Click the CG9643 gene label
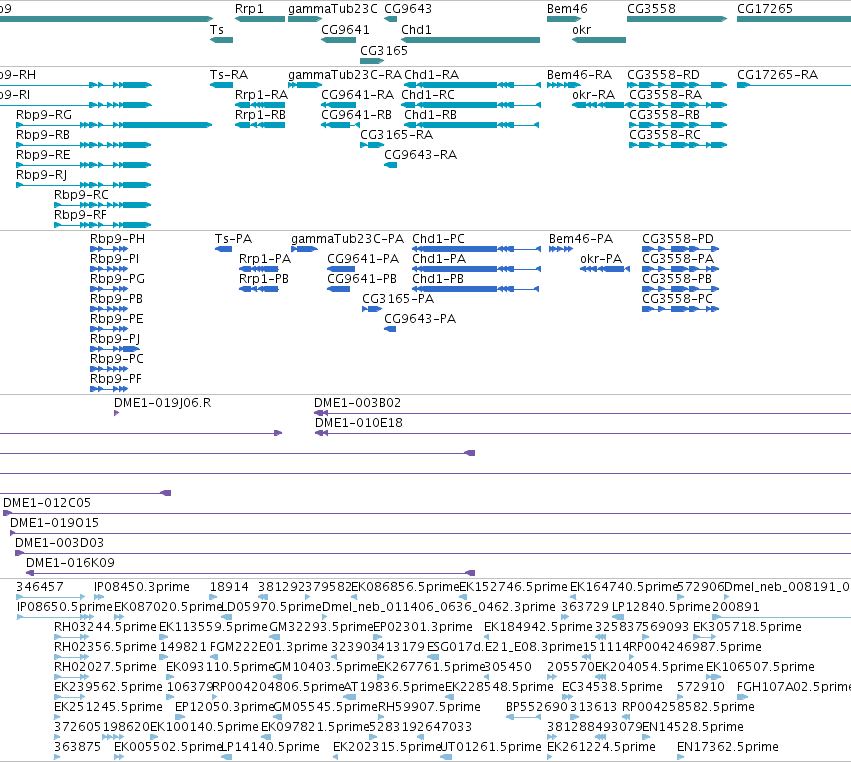851x762 pixels. click(408, 9)
